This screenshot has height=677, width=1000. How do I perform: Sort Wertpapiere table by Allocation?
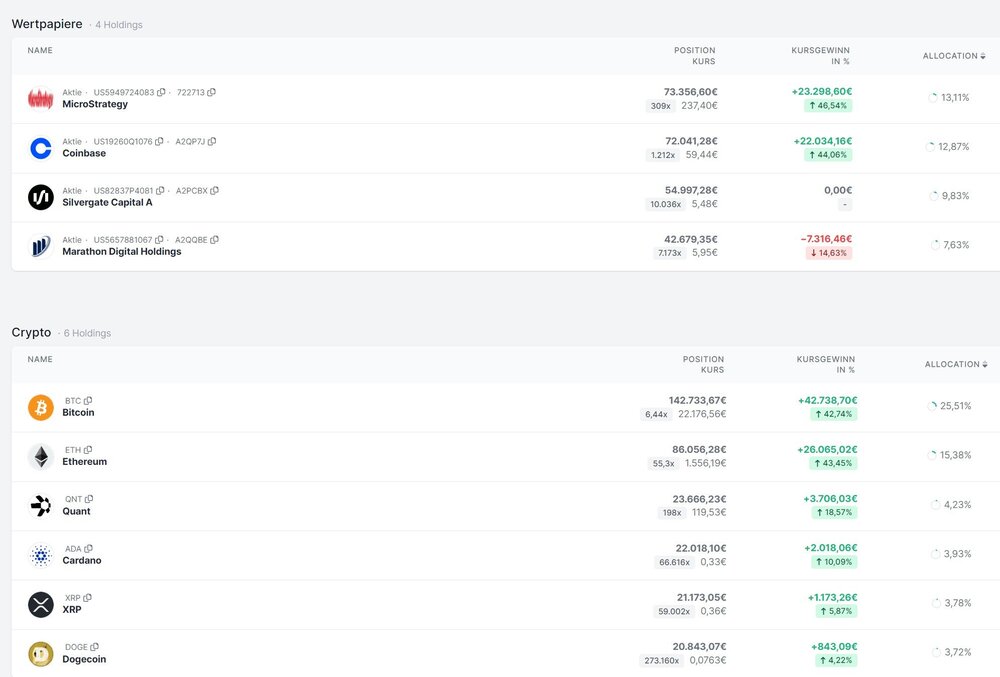(x=954, y=56)
